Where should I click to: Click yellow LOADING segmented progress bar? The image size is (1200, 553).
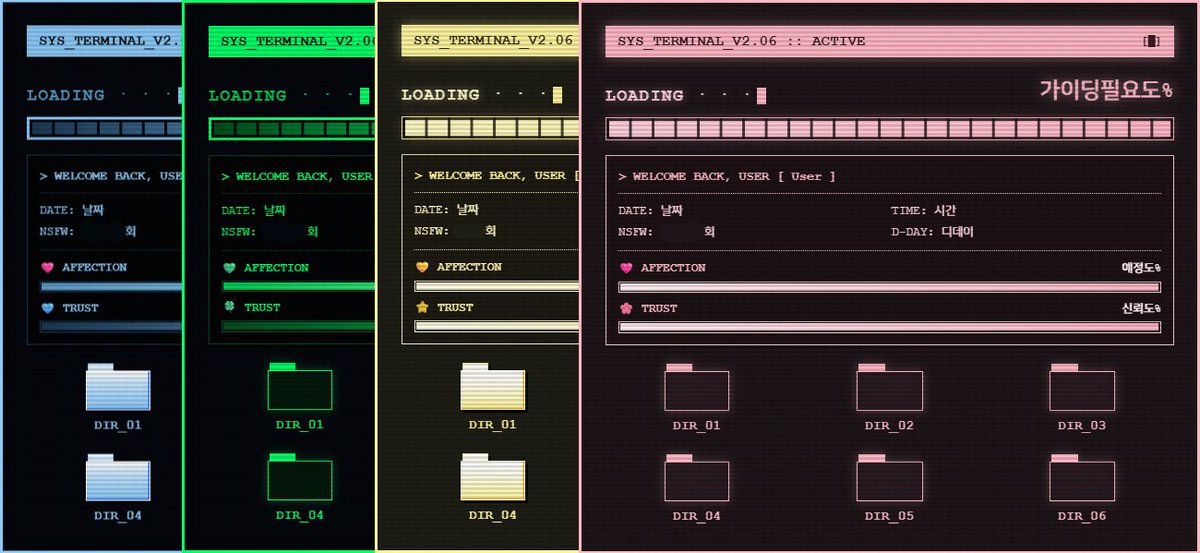[x=490, y=128]
